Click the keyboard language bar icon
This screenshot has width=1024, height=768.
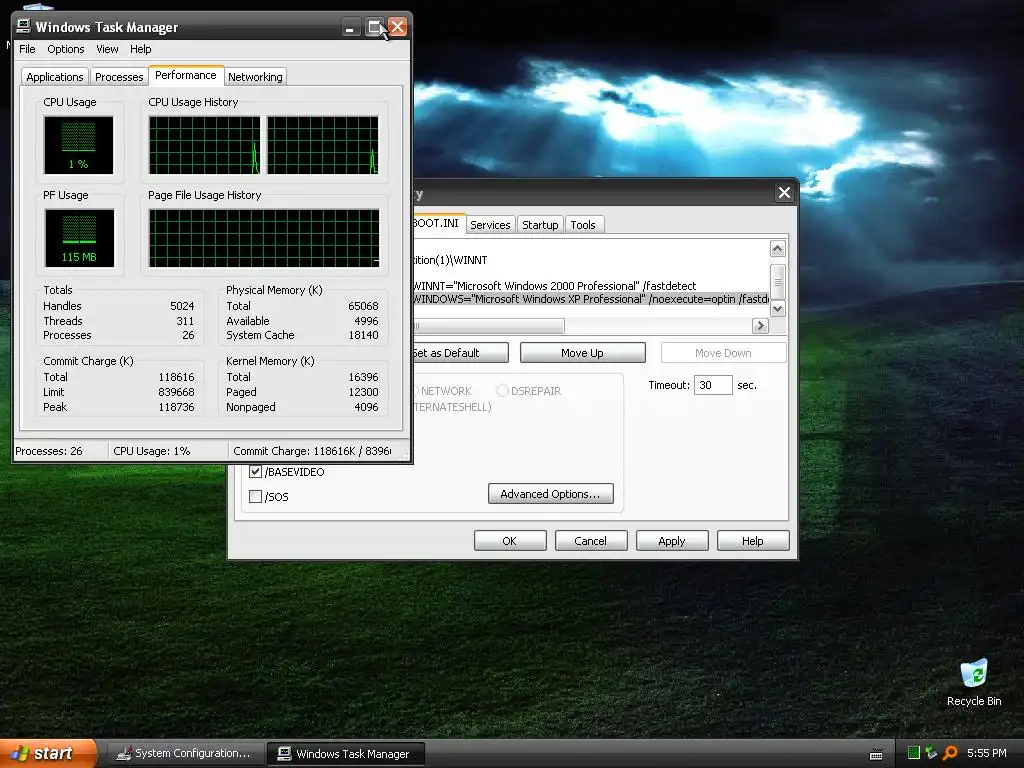[876, 754]
